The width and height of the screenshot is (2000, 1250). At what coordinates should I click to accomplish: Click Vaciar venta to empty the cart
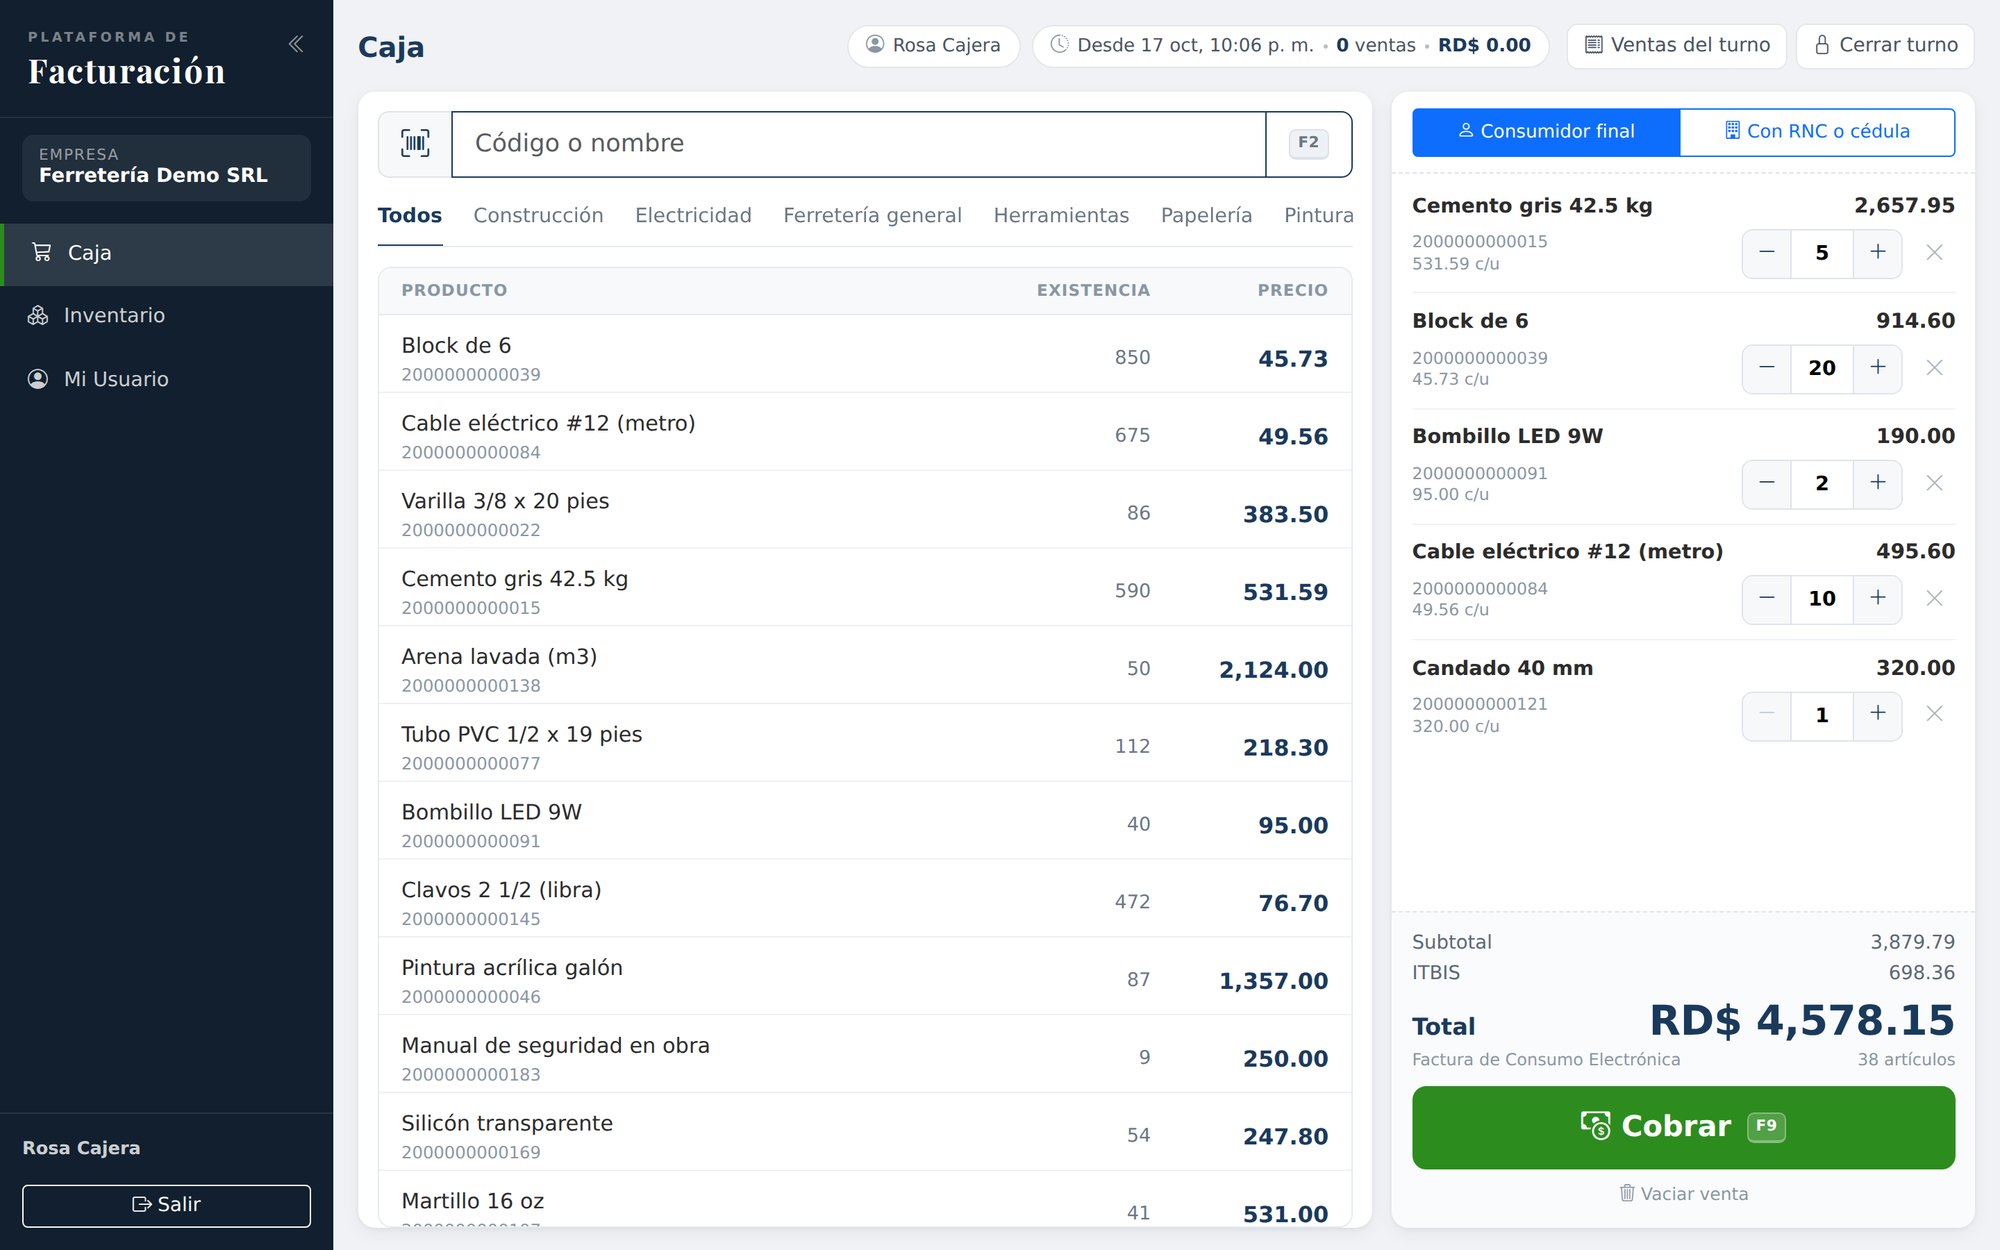coord(1683,1194)
